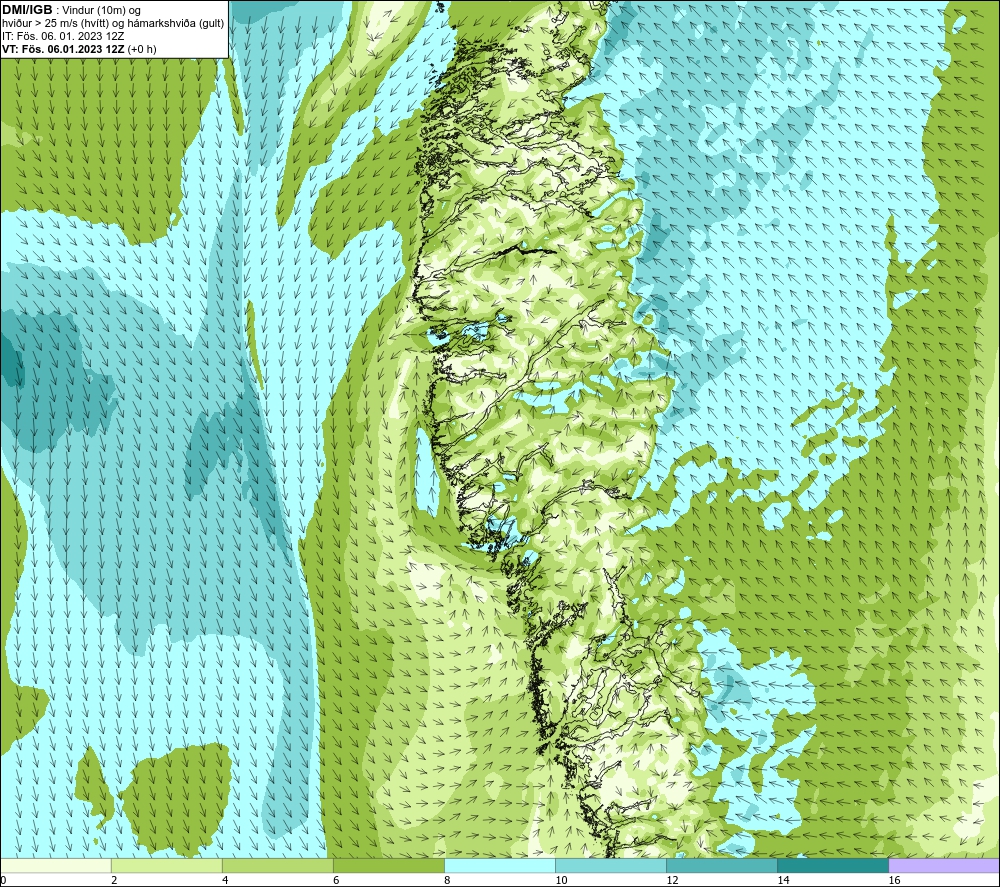Click the scale label '2'
Viewport: 1000px width, 887px height.
coord(114,881)
